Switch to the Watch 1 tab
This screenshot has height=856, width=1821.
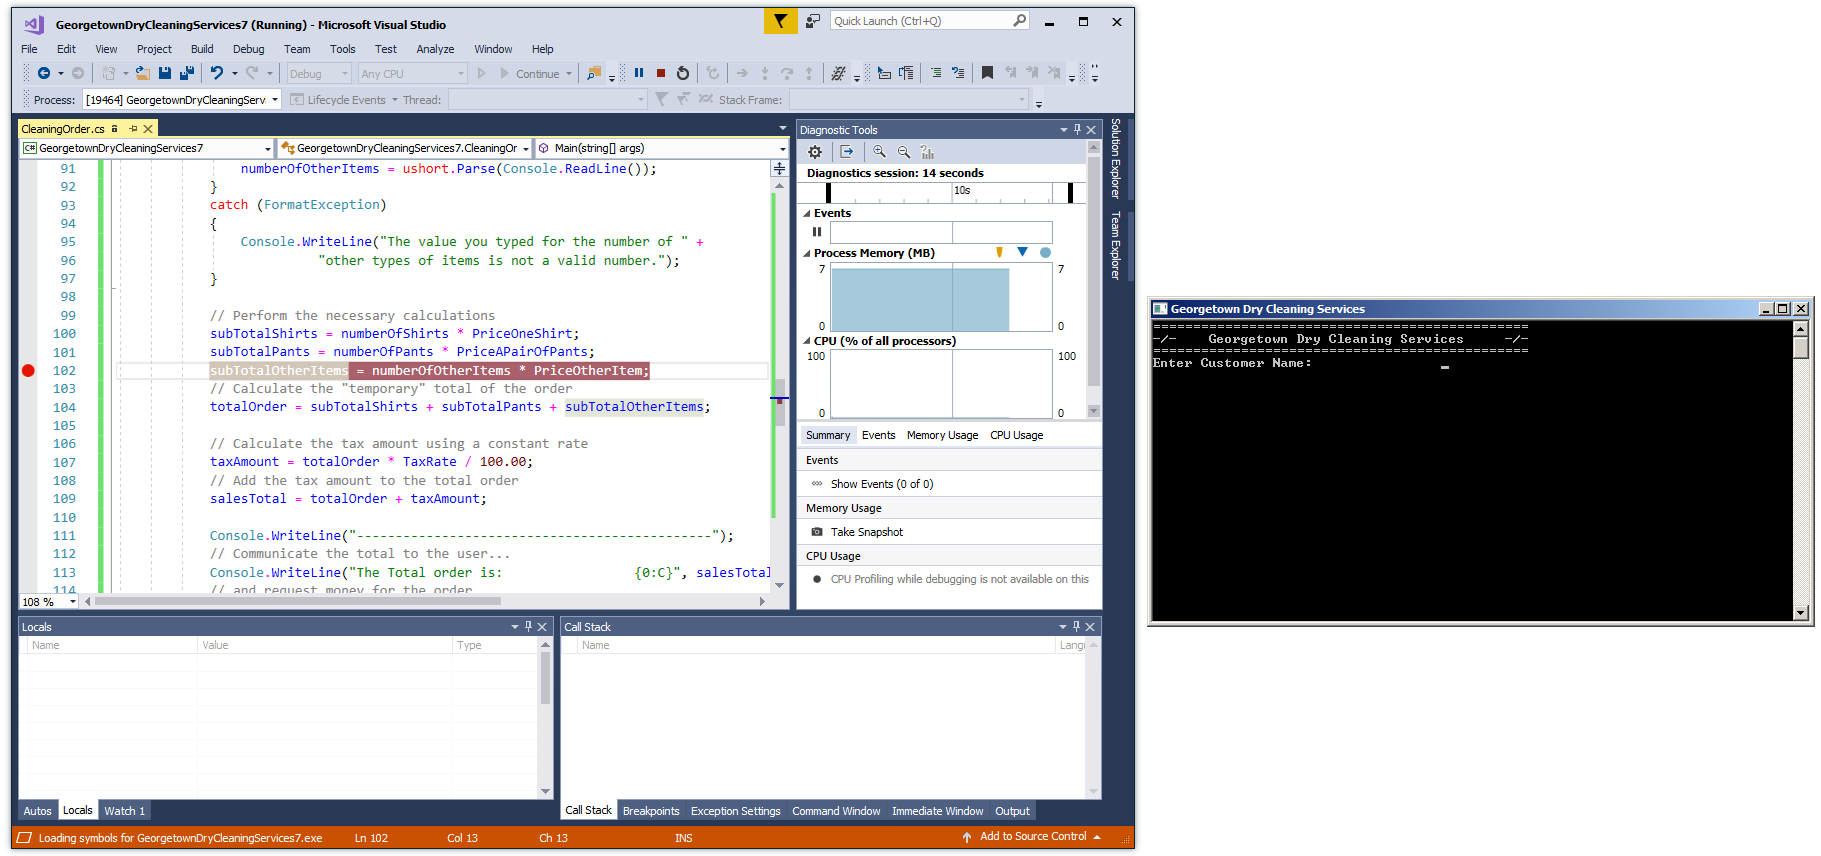[125, 811]
